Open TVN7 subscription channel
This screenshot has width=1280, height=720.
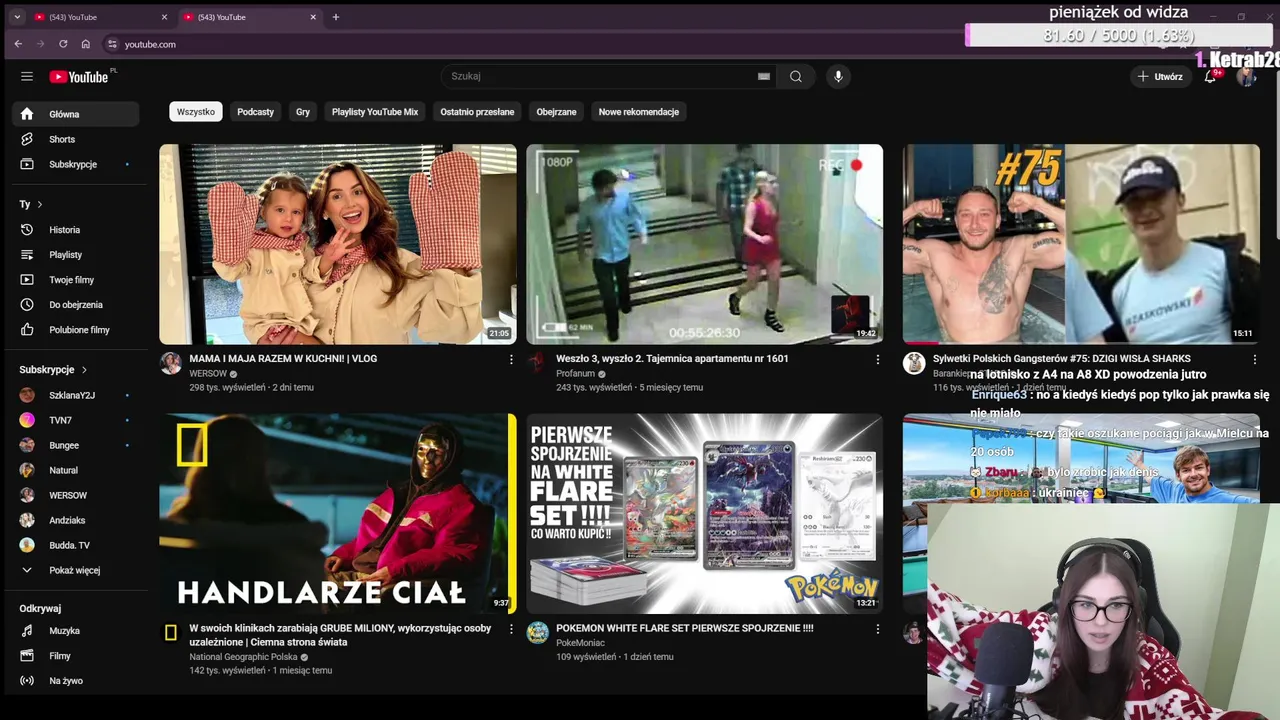[x=75, y=420]
